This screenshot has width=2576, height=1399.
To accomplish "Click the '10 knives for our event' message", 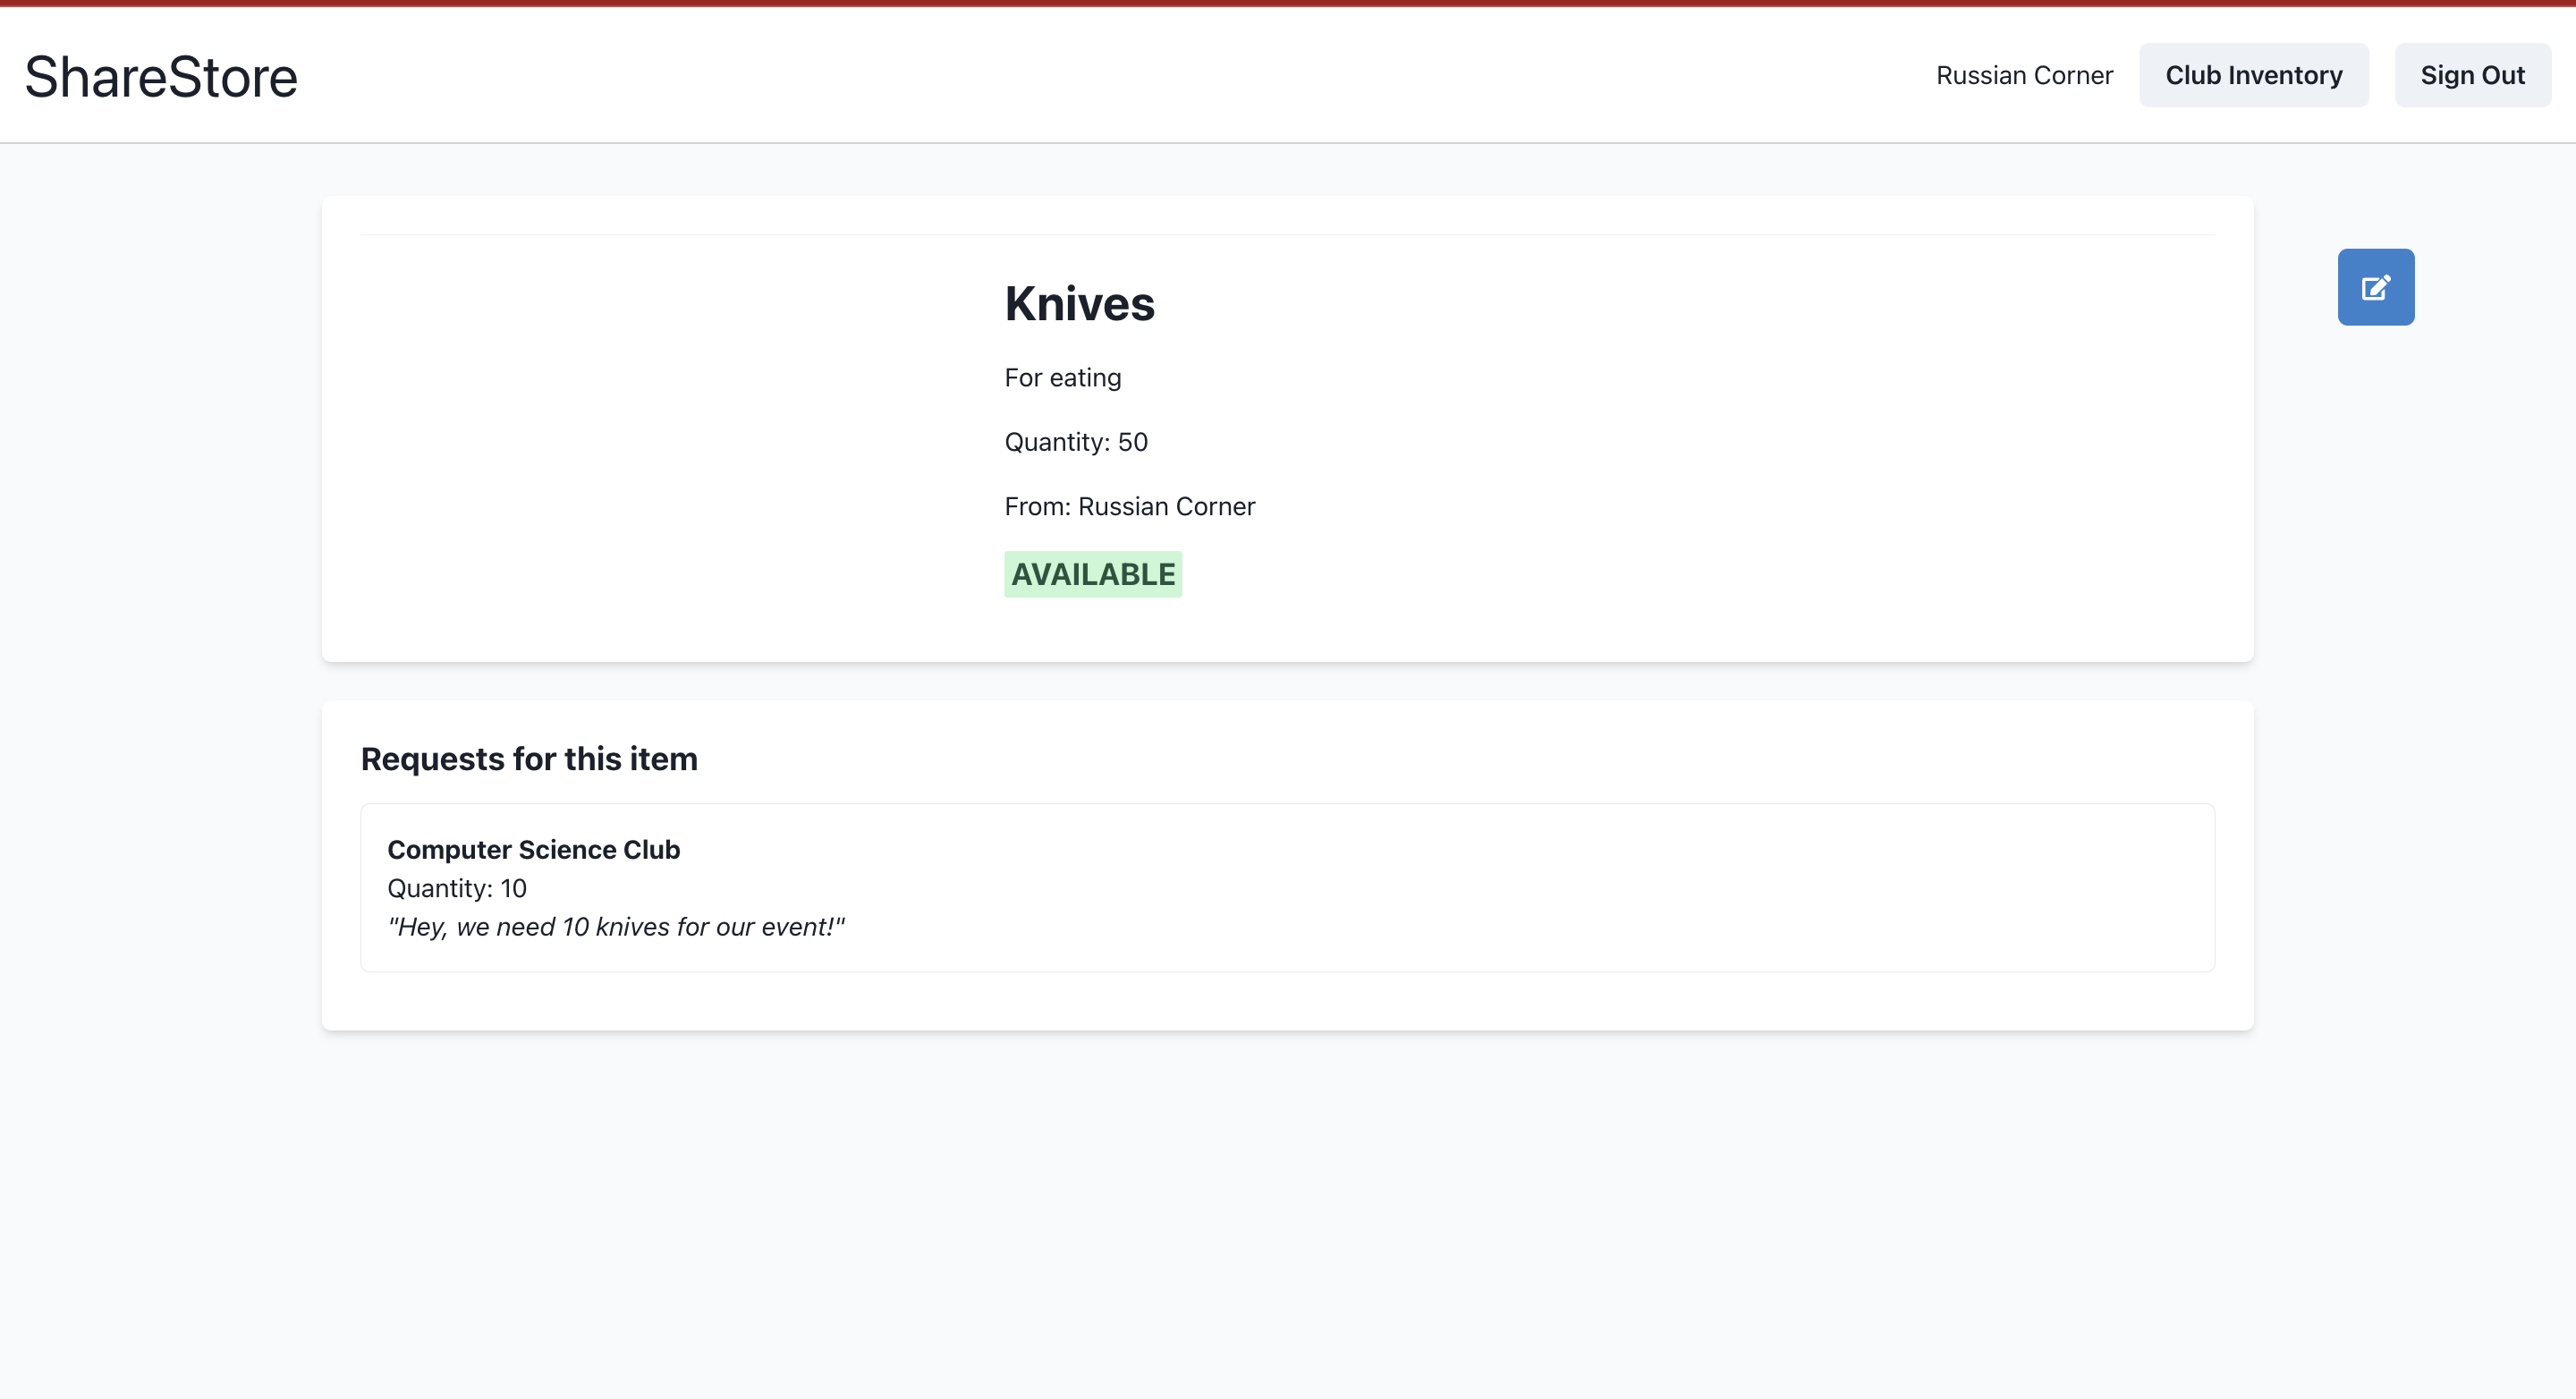I will tap(615, 927).
